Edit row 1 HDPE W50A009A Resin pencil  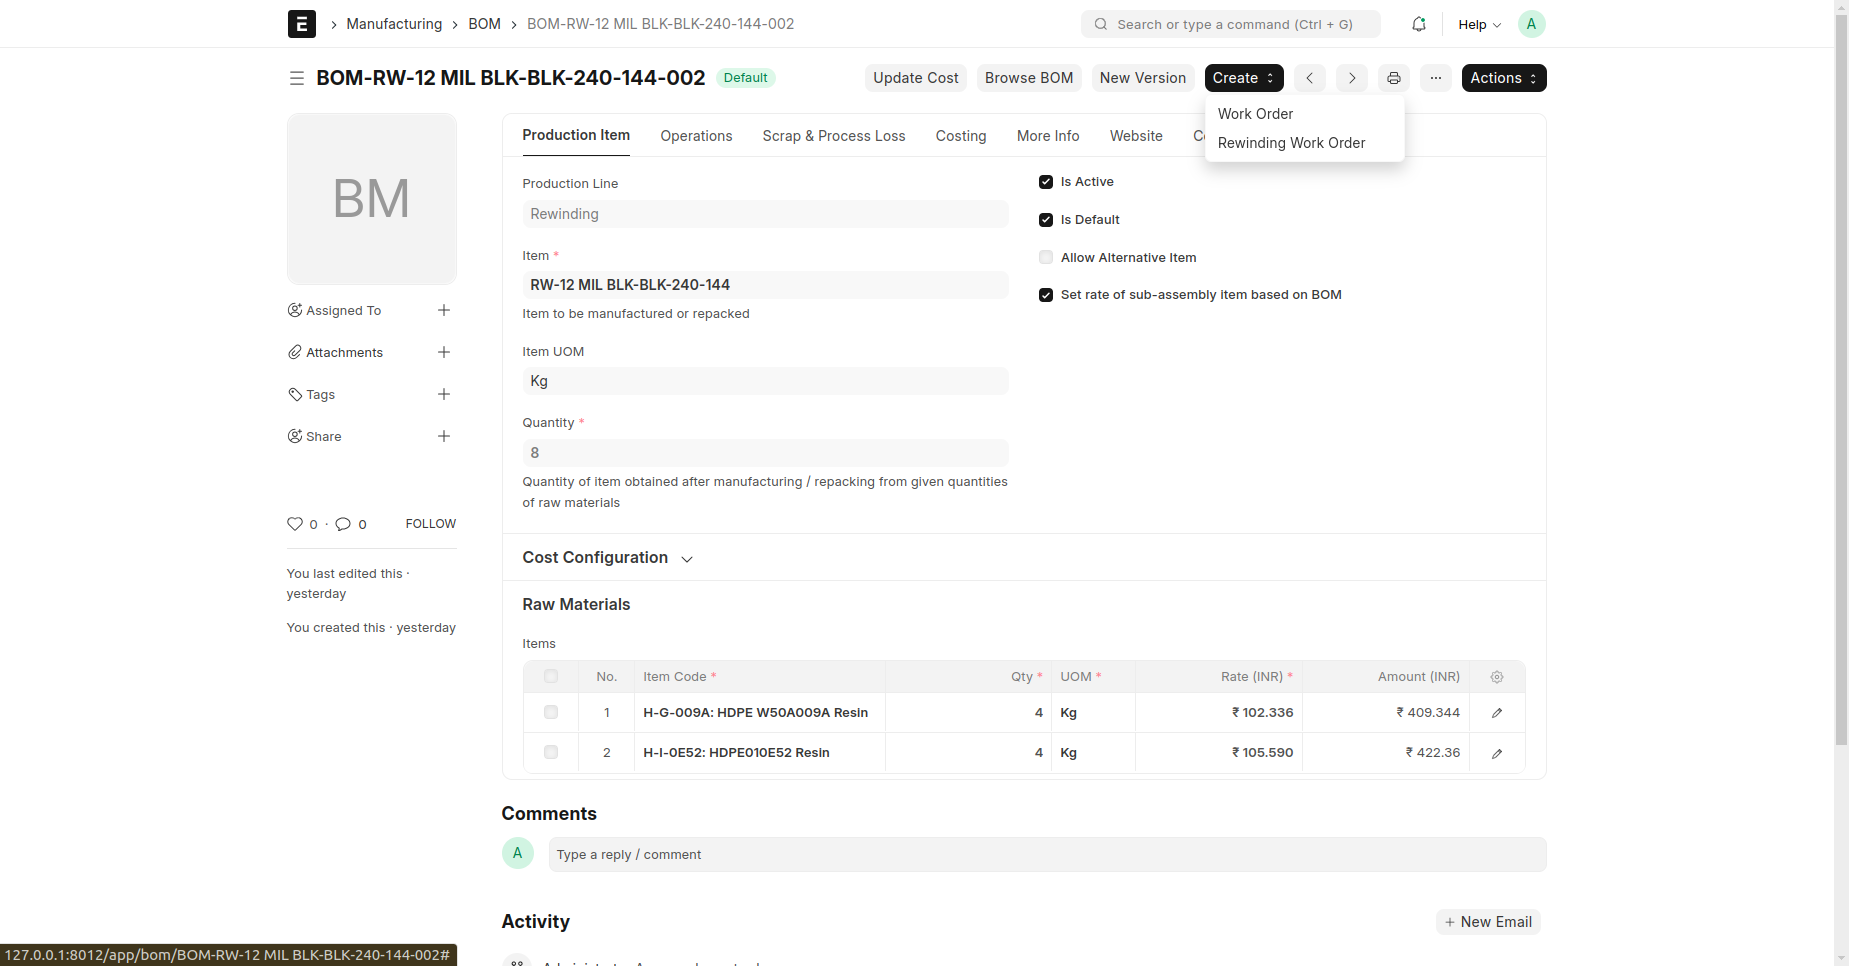(x=1496, y=713)
